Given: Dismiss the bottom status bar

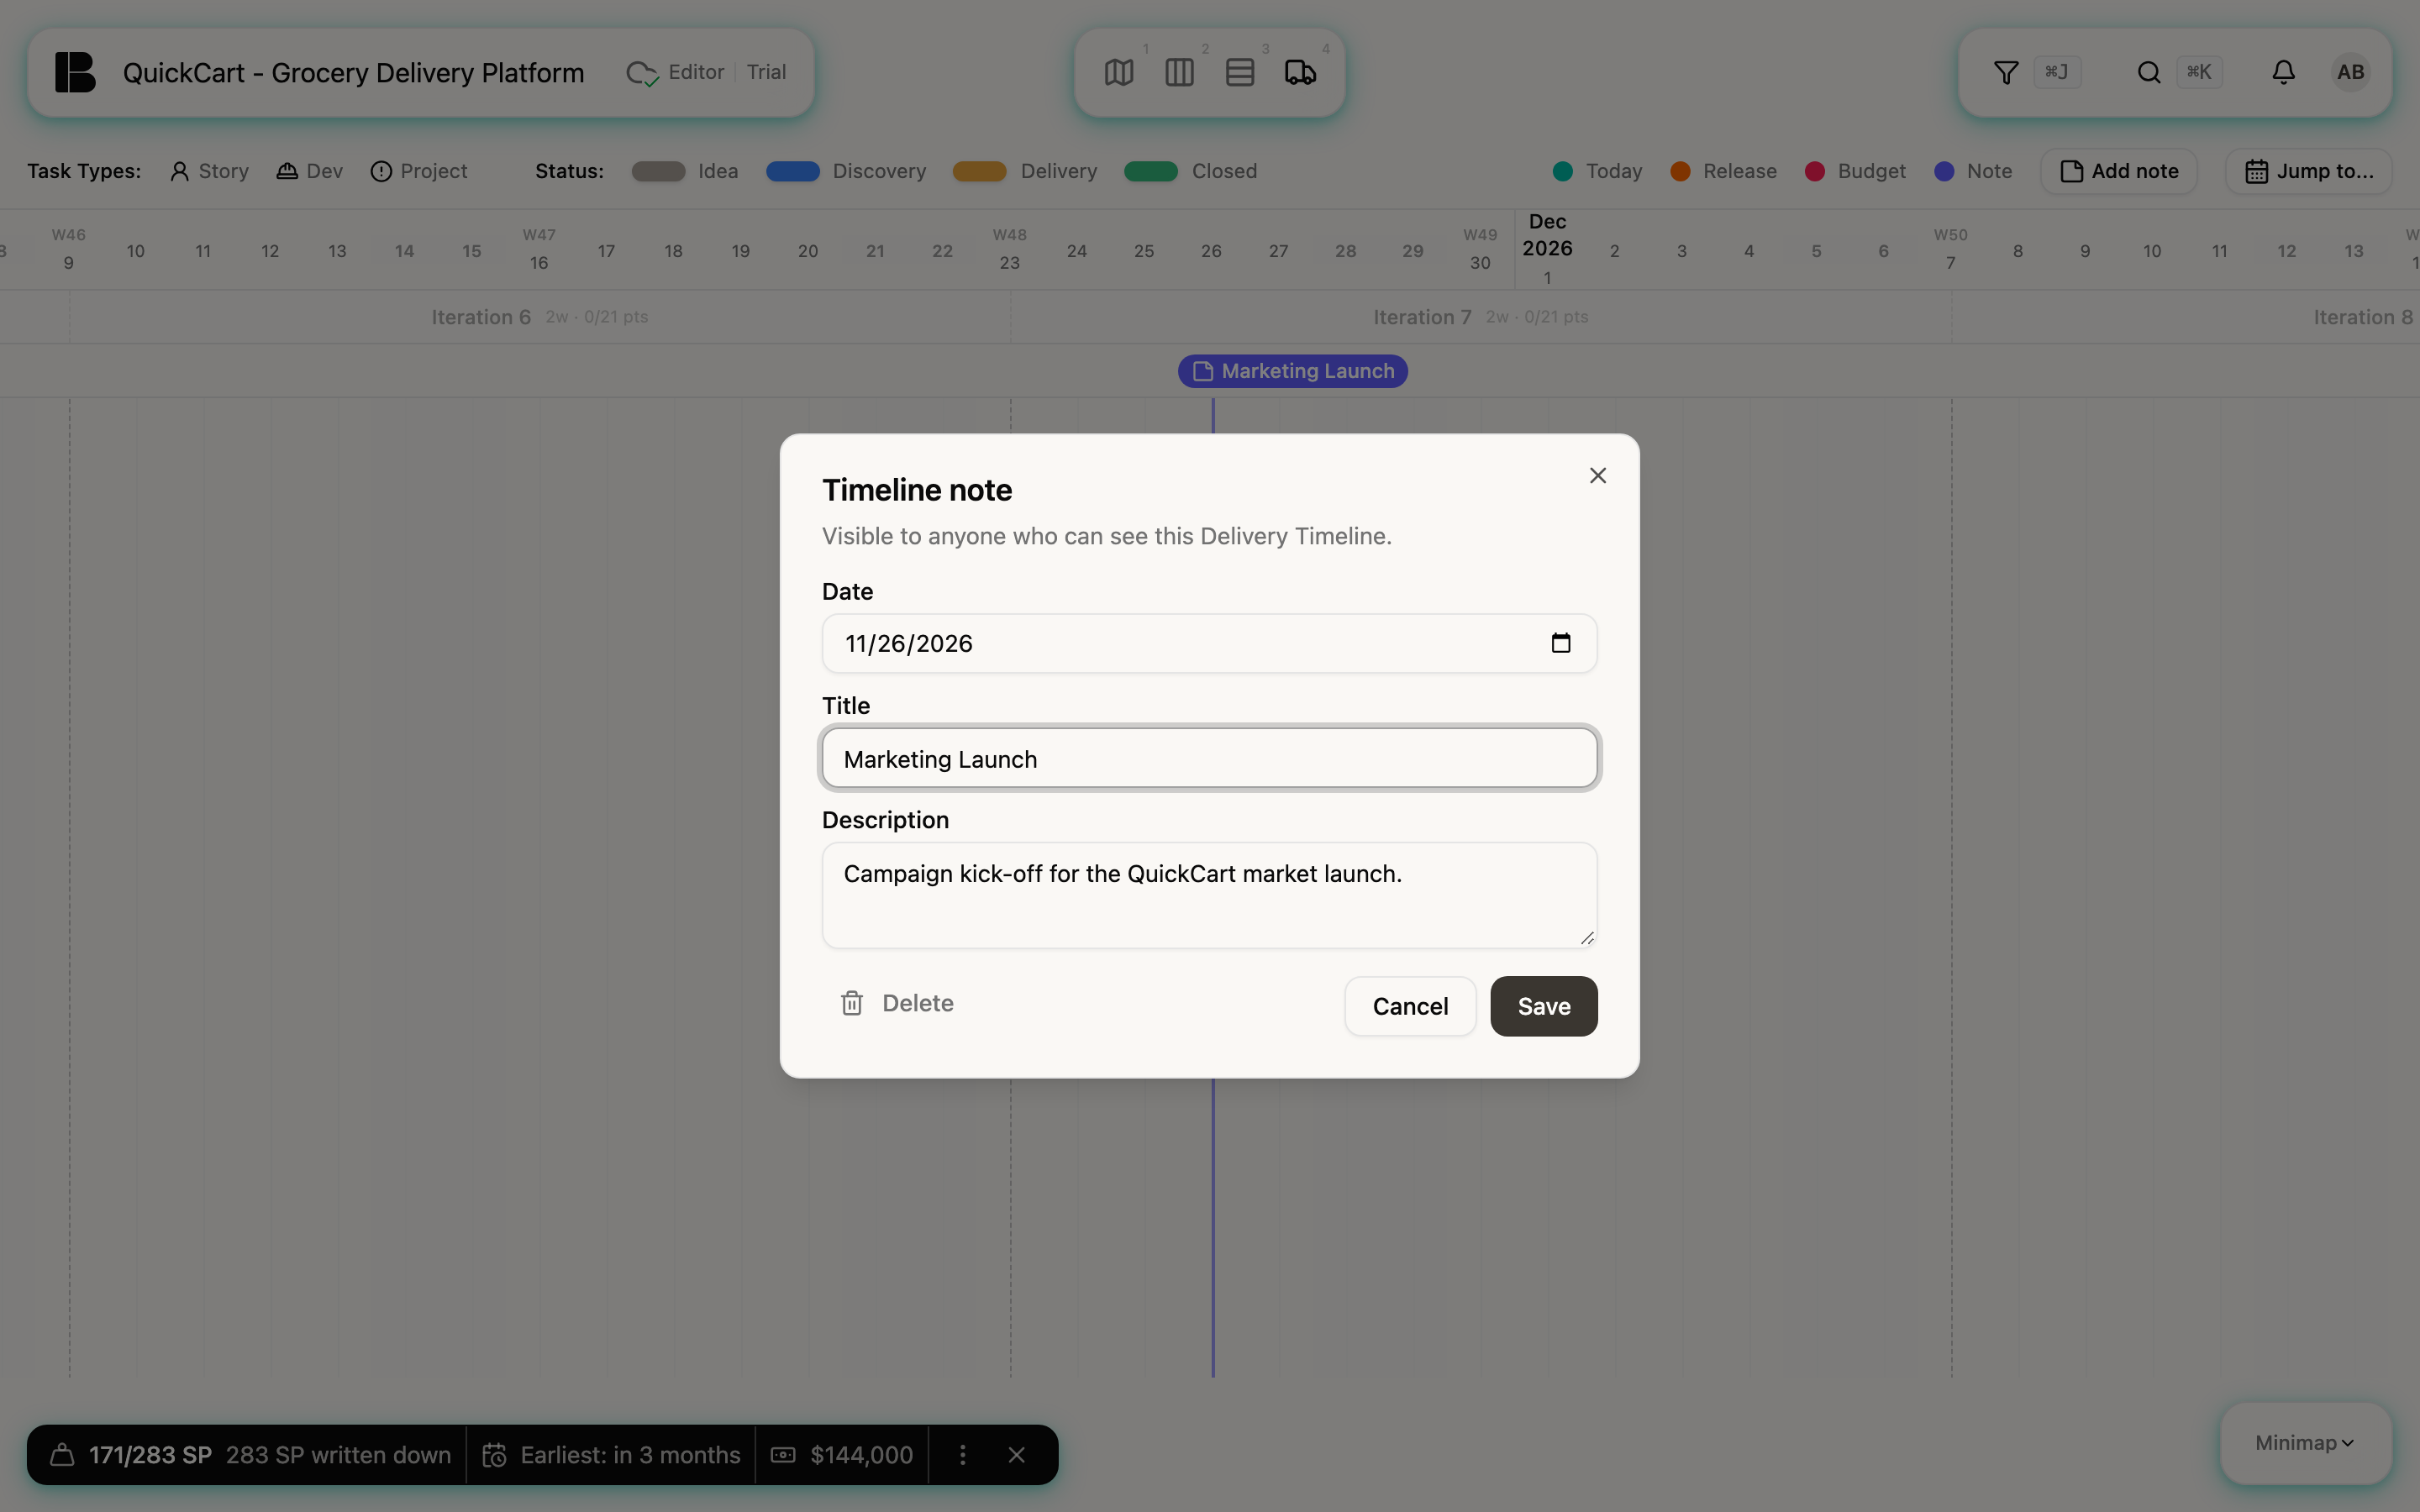Looking at the screenshot, I should (1016, 1455).
